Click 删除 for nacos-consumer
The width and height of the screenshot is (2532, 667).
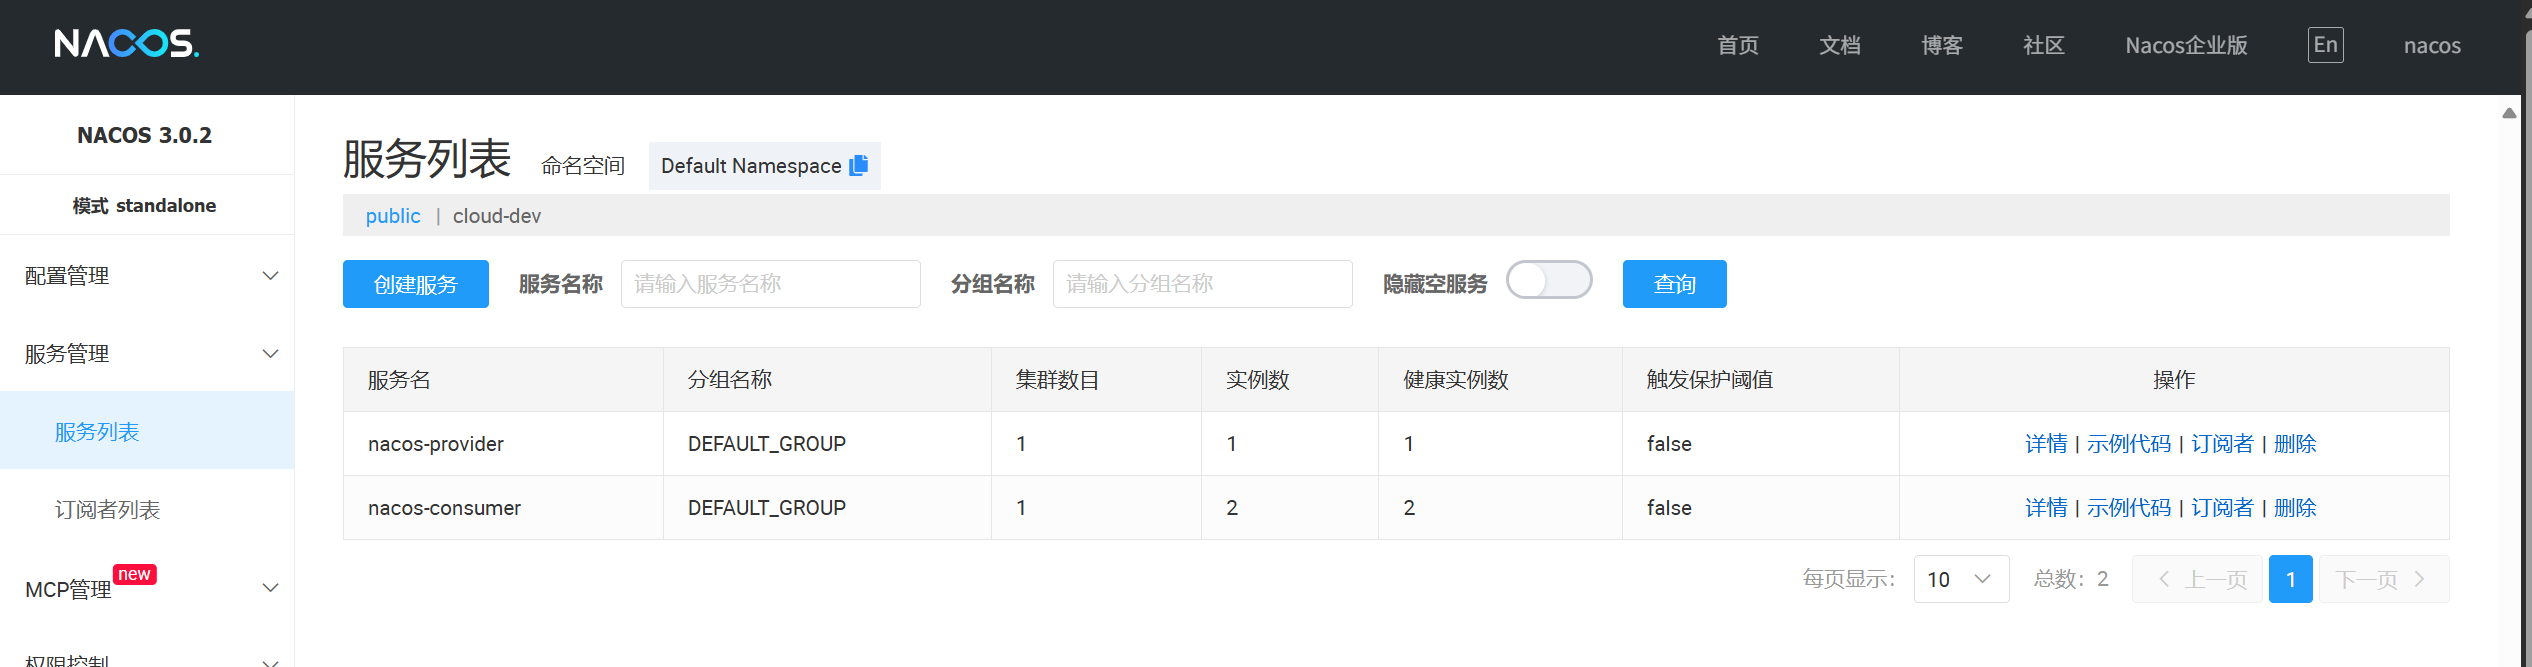click(x=2295, y=508)
